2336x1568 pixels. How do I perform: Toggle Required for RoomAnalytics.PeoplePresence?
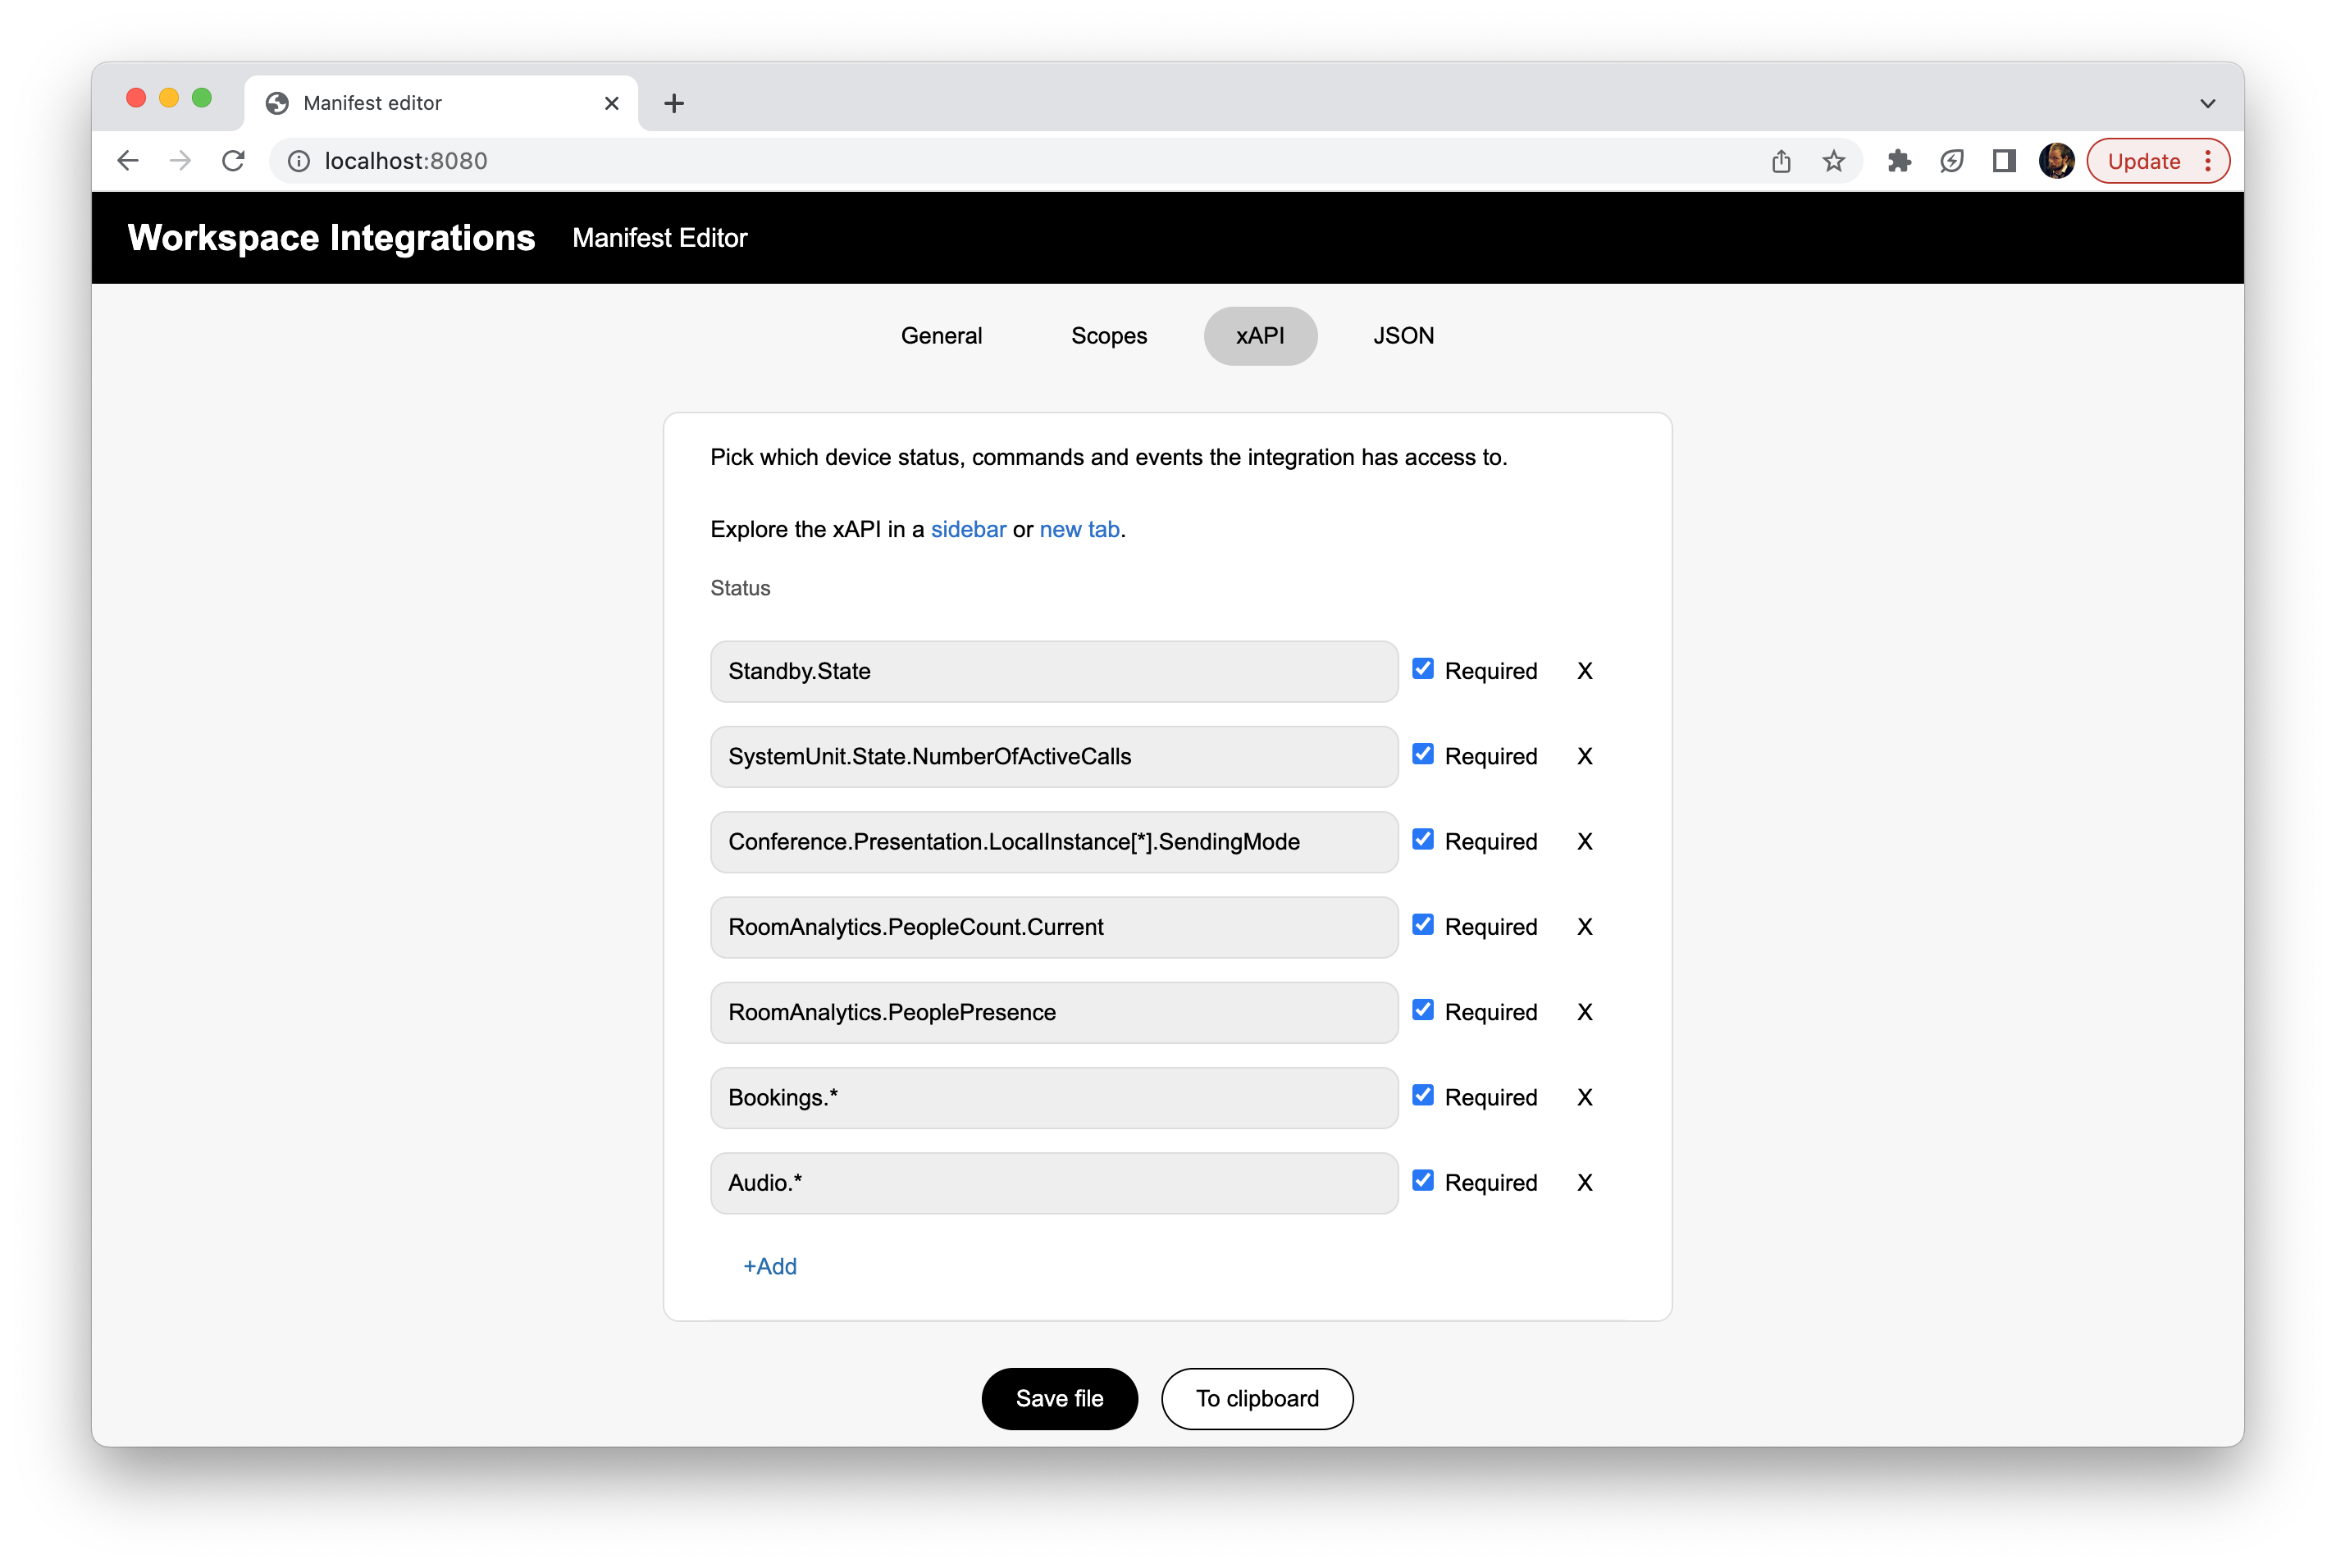click(1422, 1011)
